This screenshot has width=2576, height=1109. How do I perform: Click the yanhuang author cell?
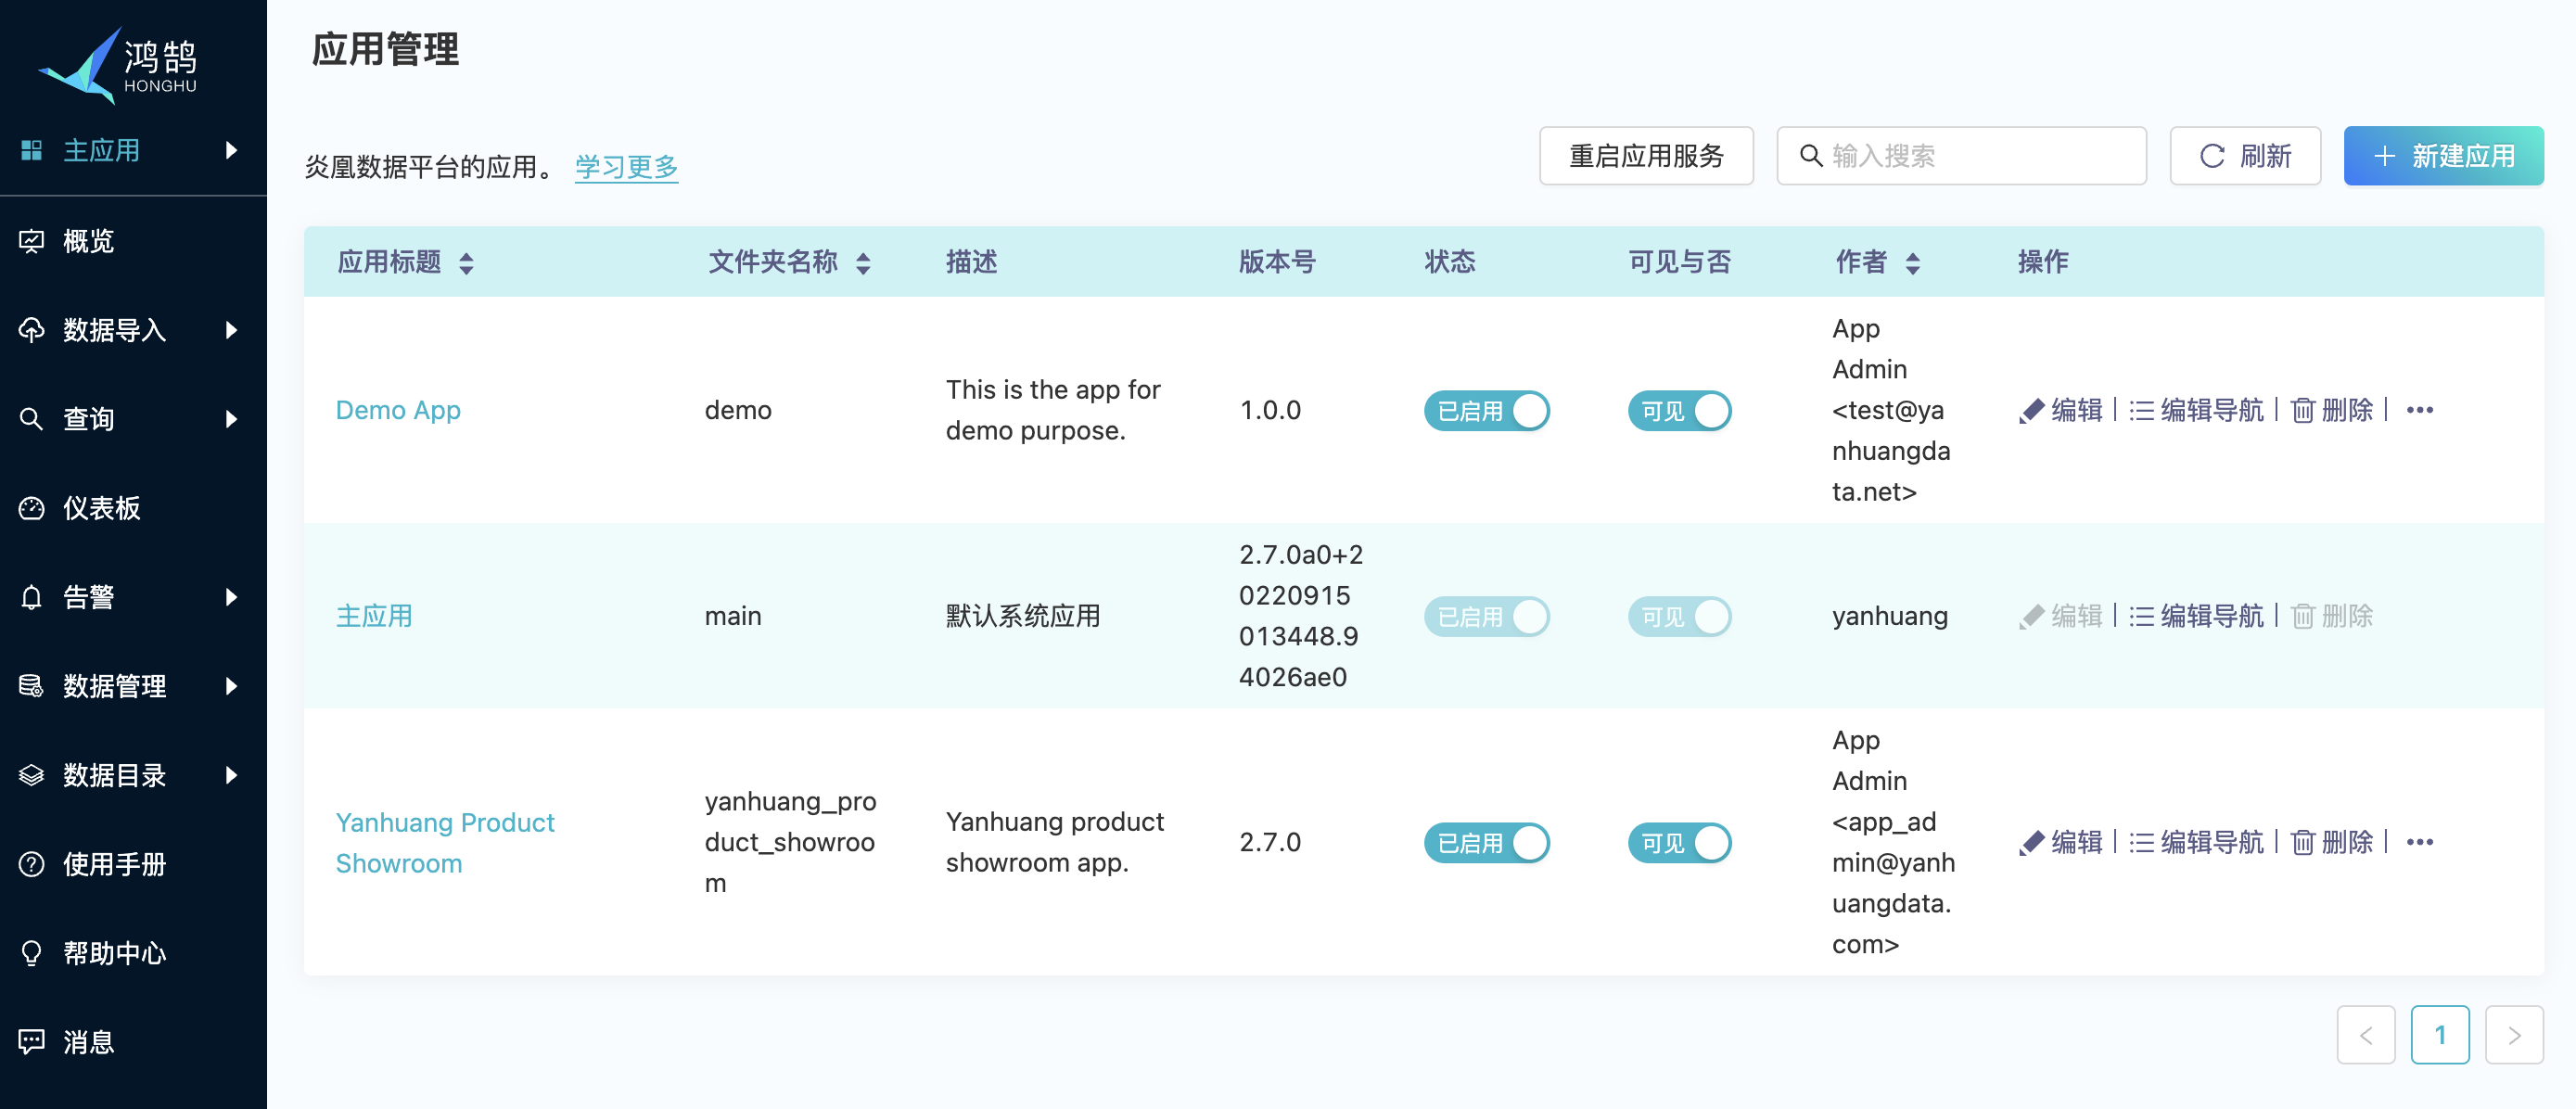(1890, 616)
